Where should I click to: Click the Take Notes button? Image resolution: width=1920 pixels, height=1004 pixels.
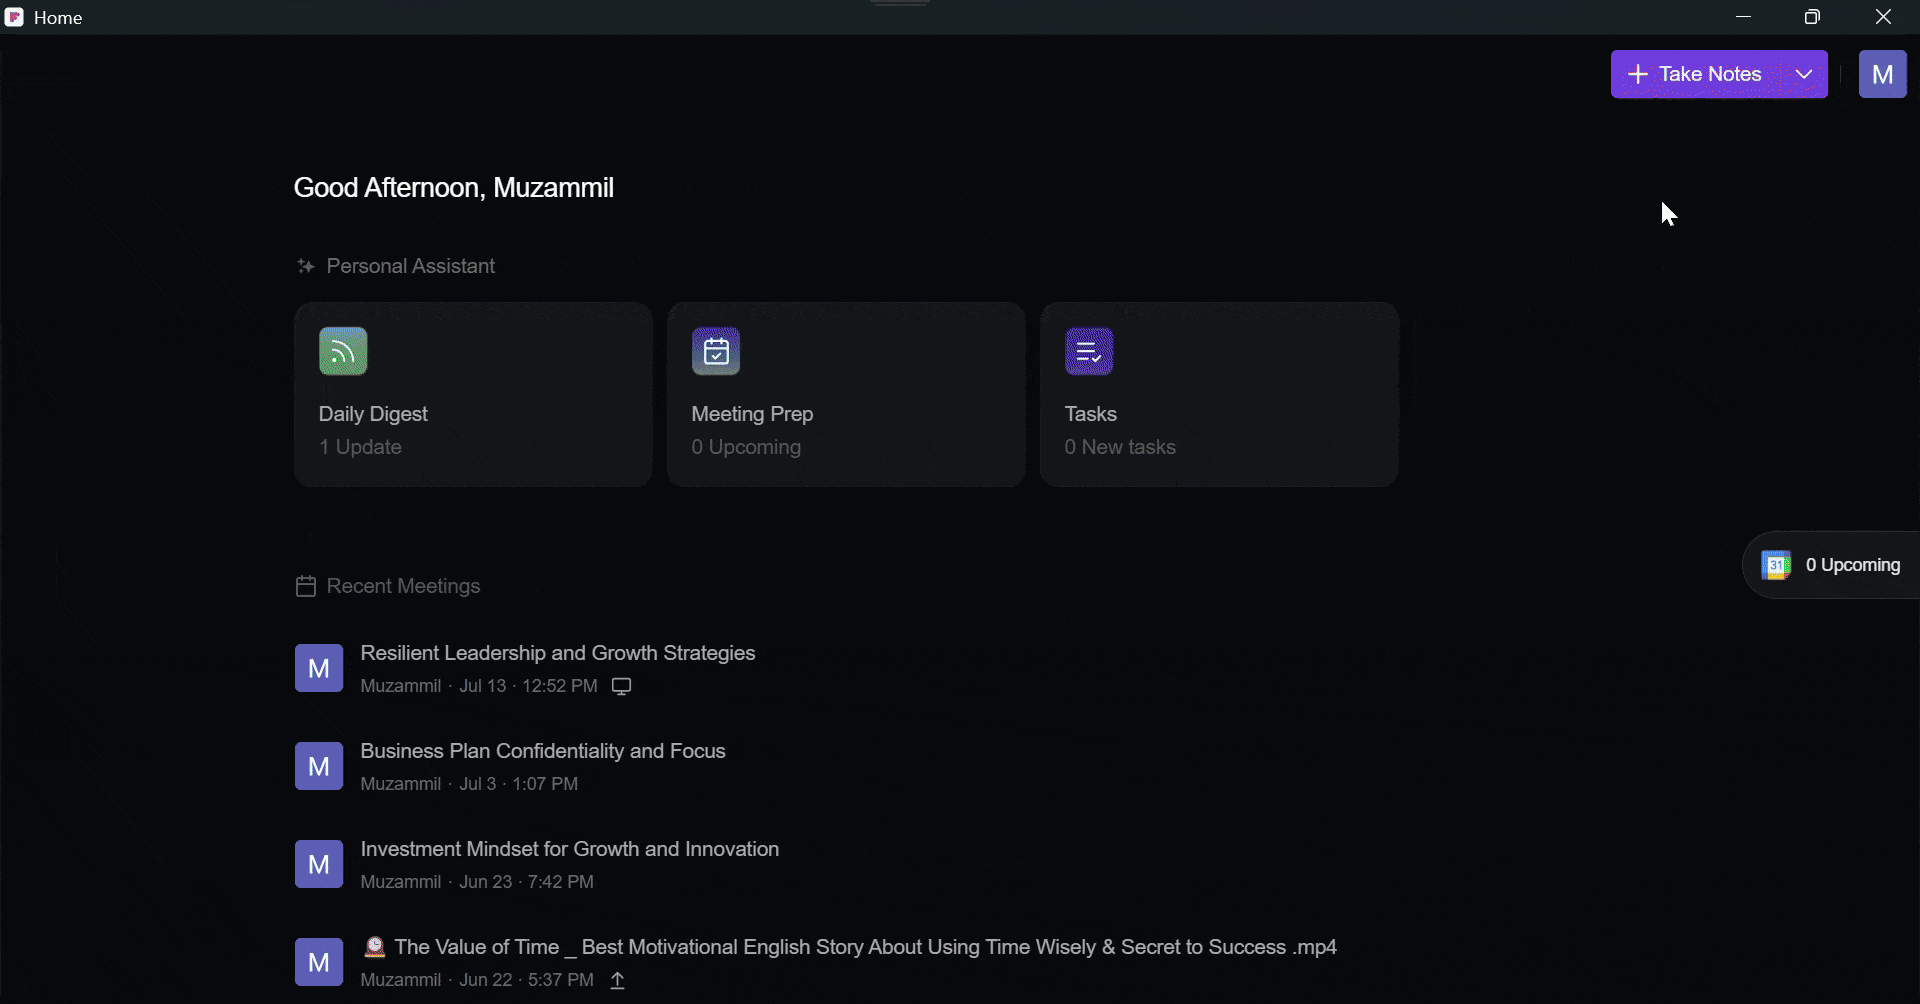click(x=1696, y=74)
